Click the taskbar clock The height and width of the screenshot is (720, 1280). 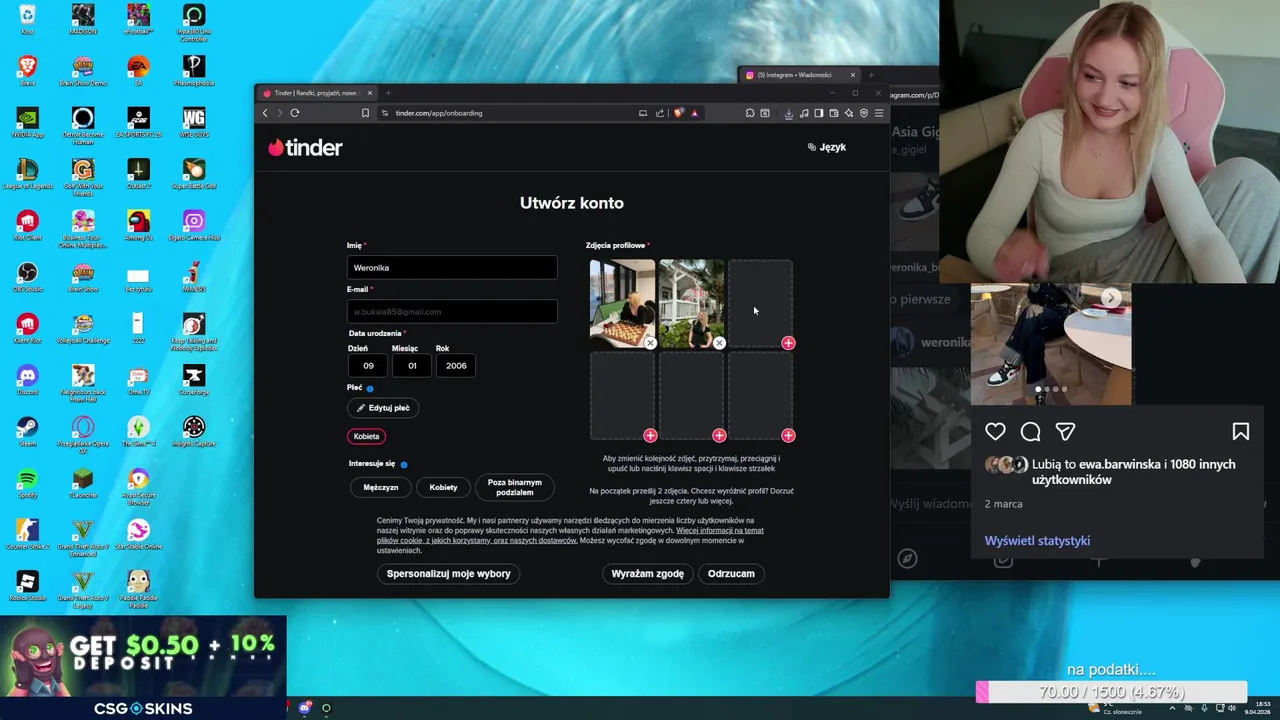point(1259,708)
